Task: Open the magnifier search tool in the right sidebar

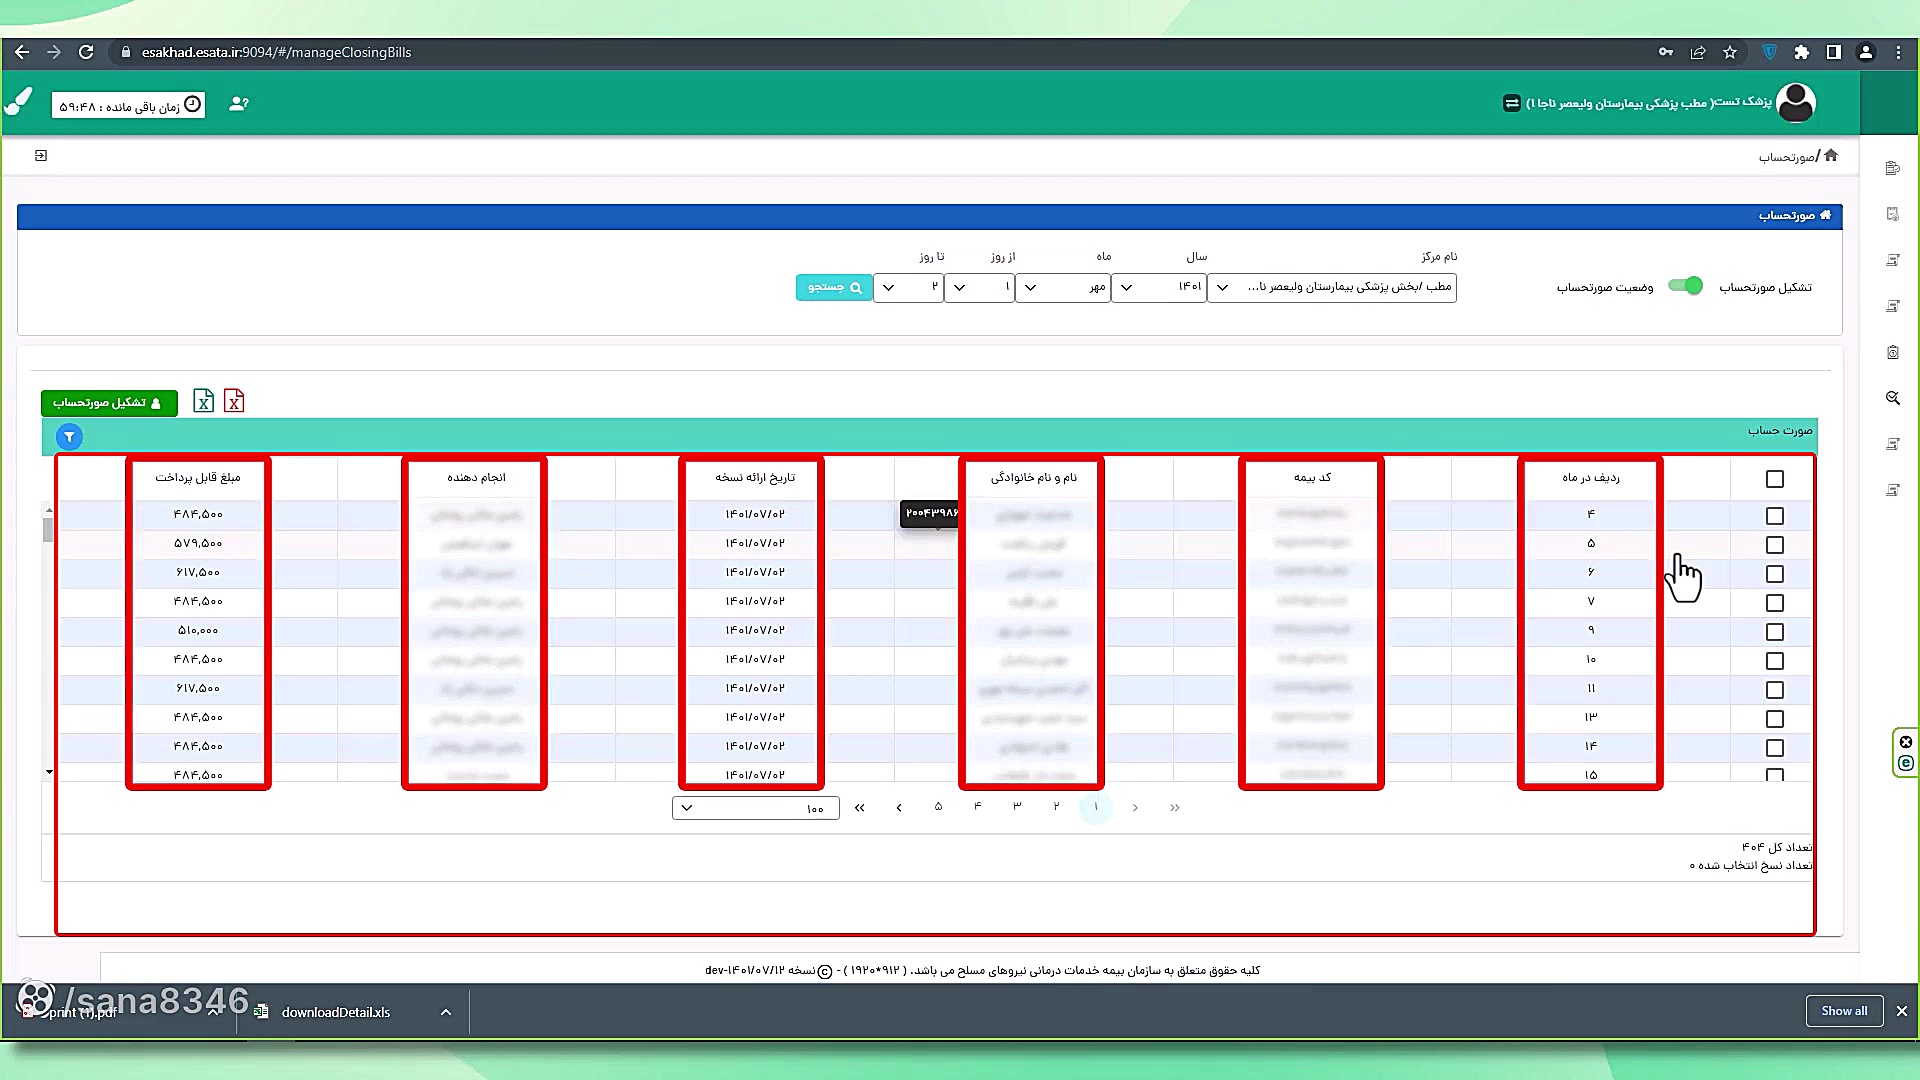Action: [x=1893, y=398]
